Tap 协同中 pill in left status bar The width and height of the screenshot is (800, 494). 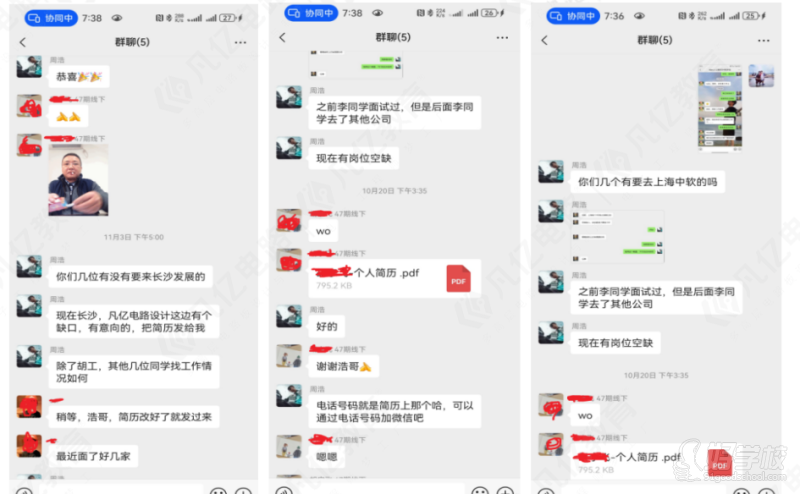pyautogui.click(x=51, y=18)
